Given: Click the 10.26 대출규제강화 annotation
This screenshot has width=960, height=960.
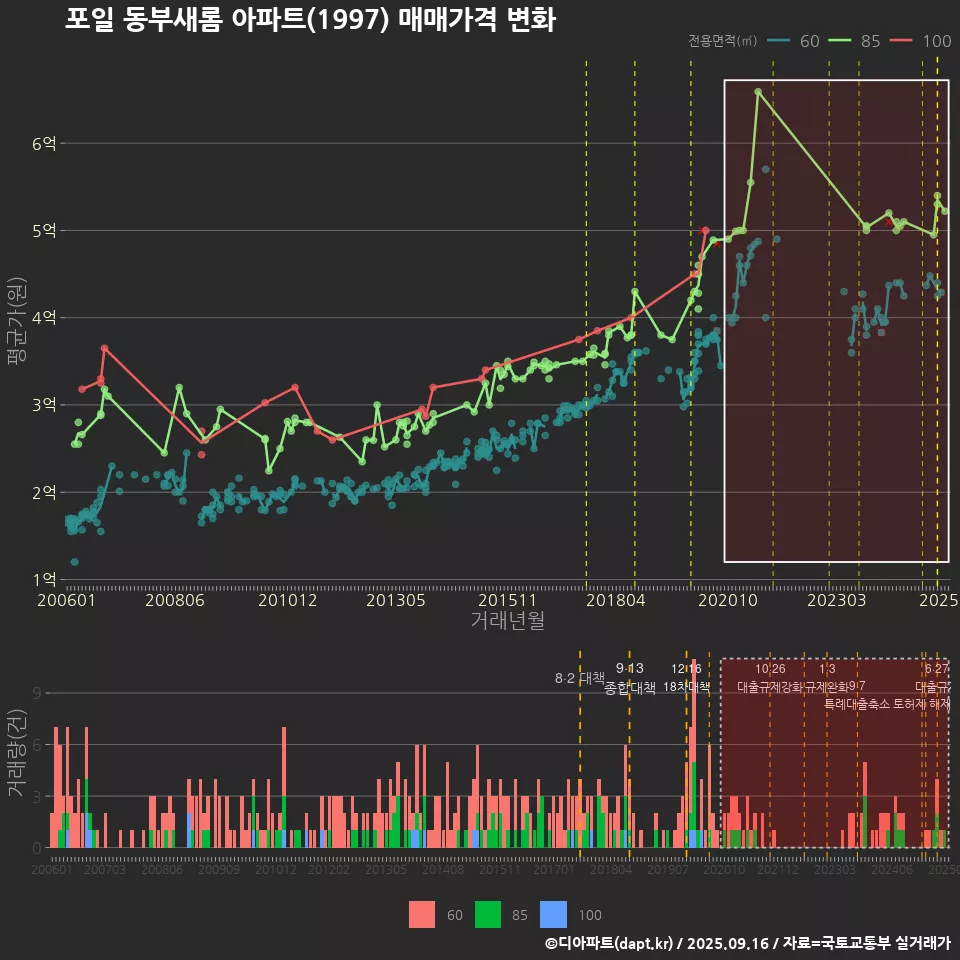Looking at the screenshot, I should pos(770,678).
